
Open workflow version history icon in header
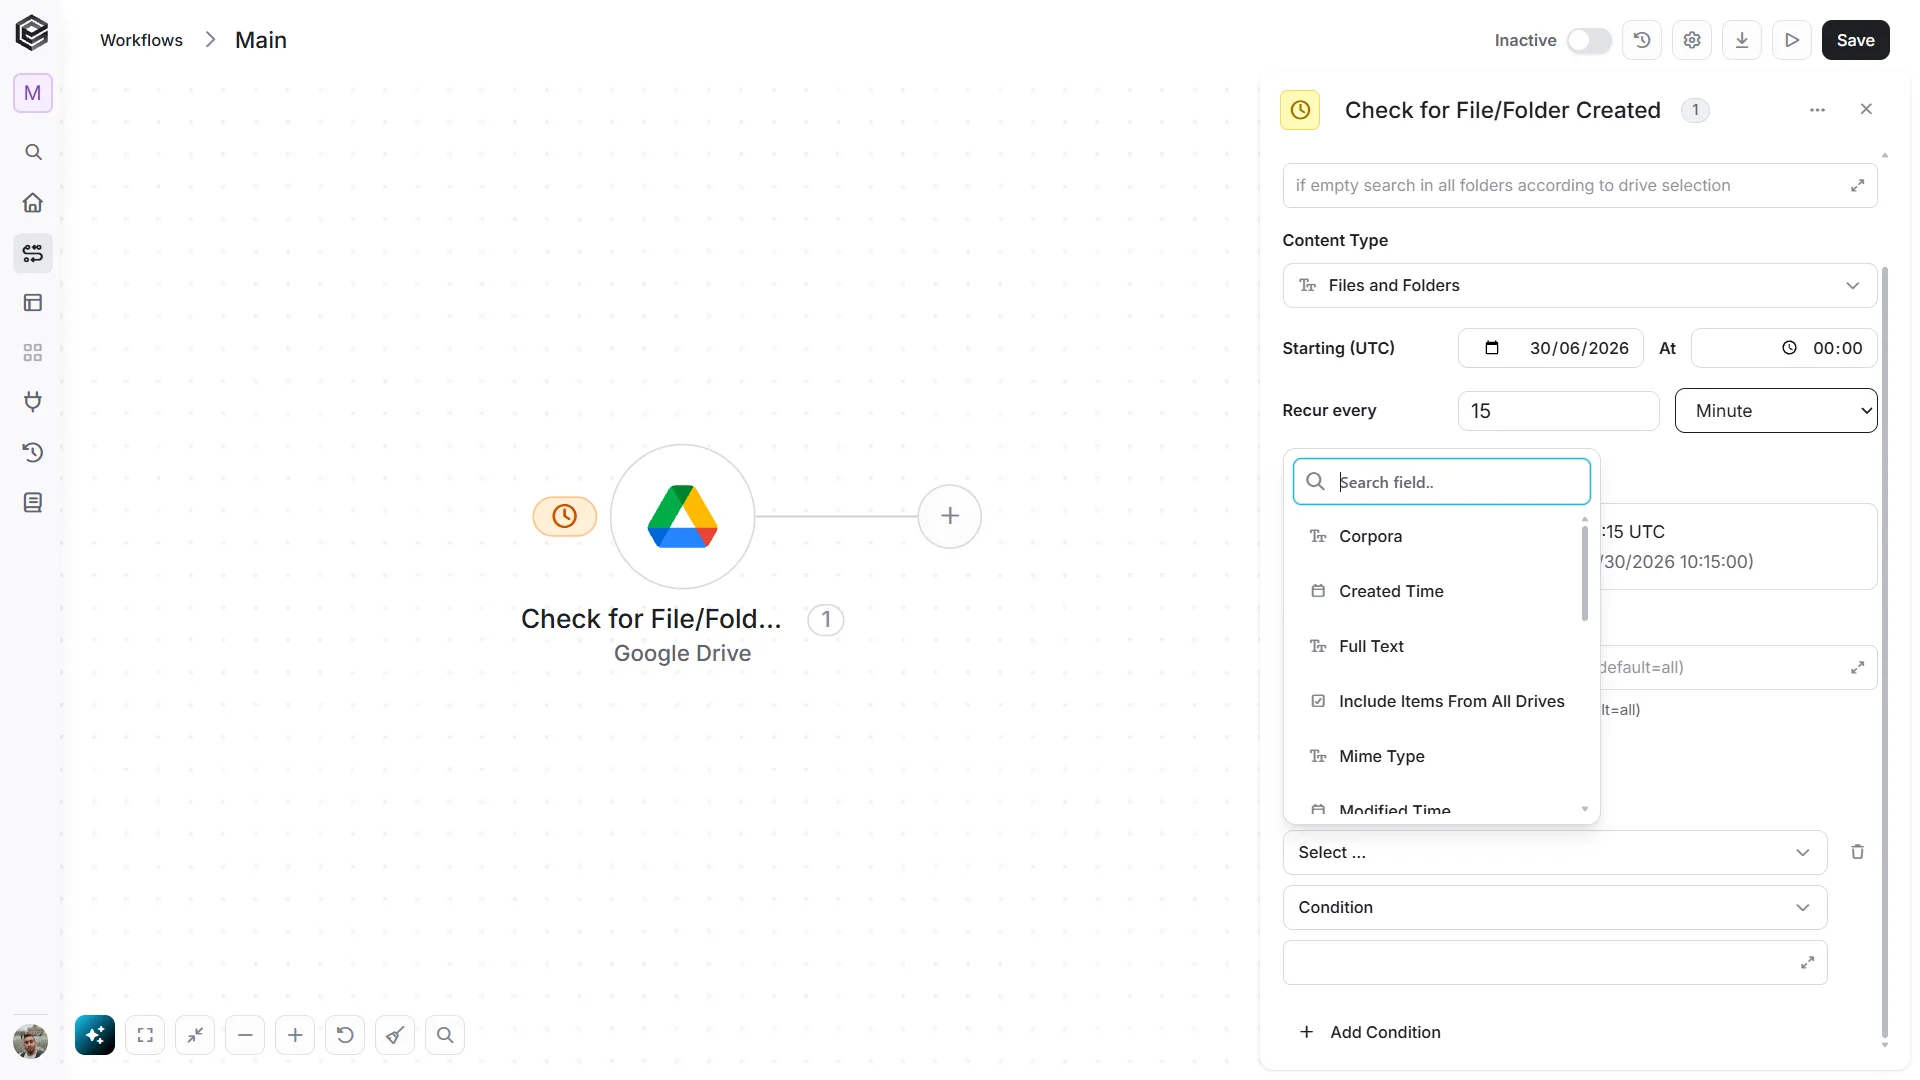pos(1642,40)
